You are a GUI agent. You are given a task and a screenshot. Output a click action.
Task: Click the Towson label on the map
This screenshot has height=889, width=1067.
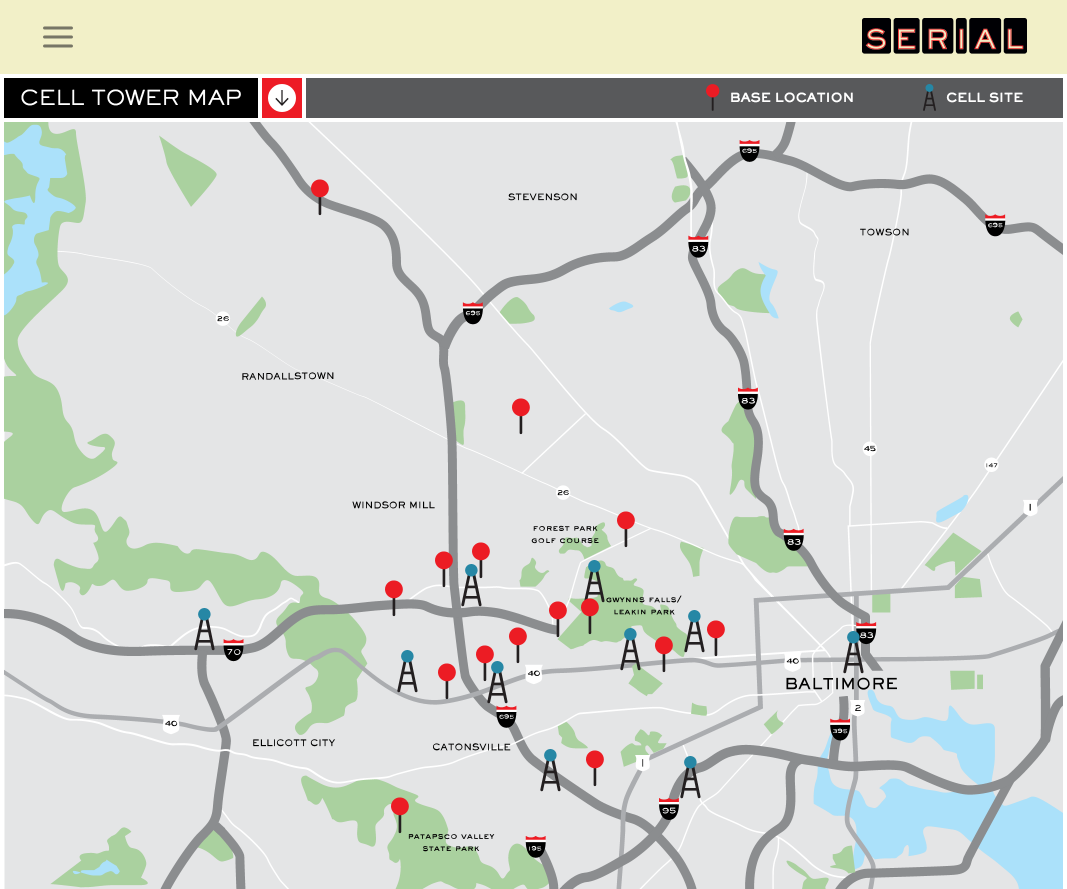[884, 232]
